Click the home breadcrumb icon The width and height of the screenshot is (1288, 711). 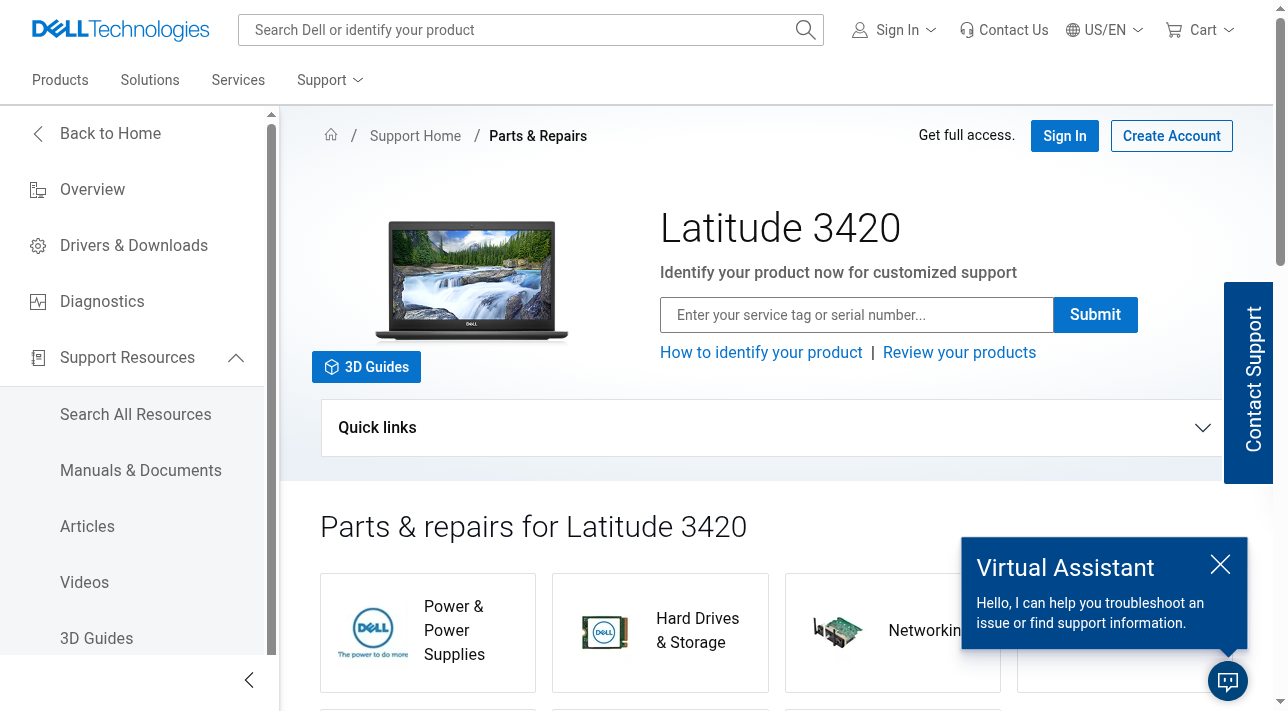[331, 135]
